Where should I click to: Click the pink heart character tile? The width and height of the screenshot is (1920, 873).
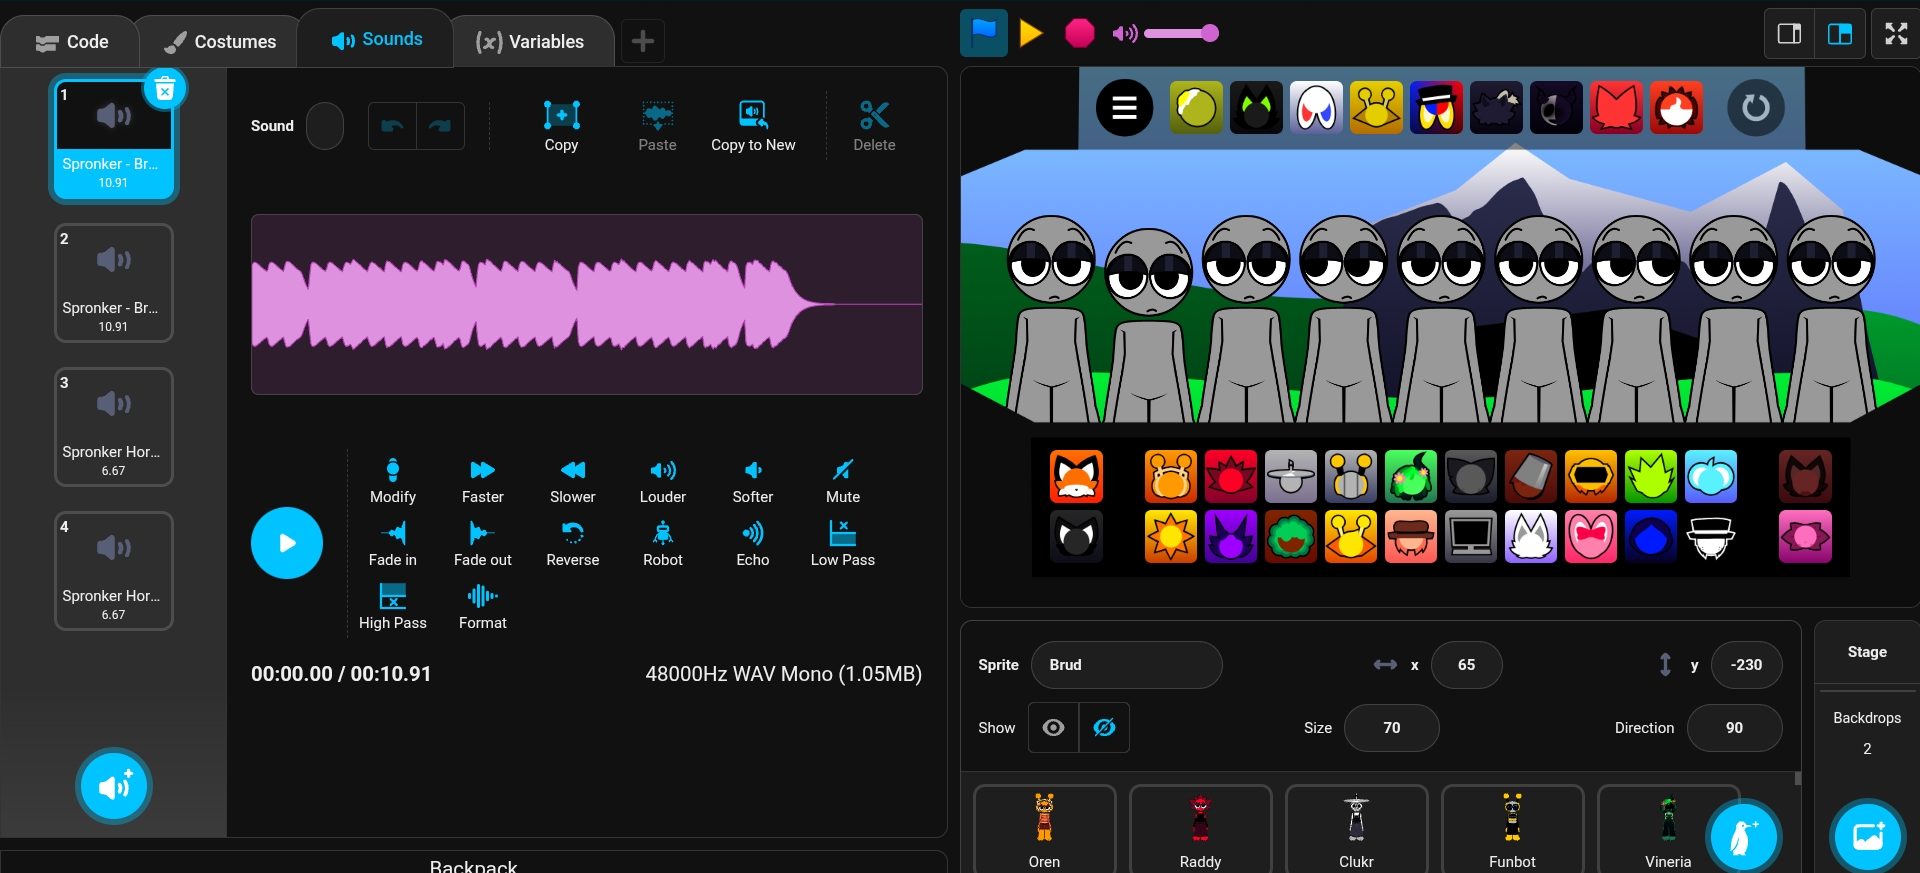point(1591,536)
